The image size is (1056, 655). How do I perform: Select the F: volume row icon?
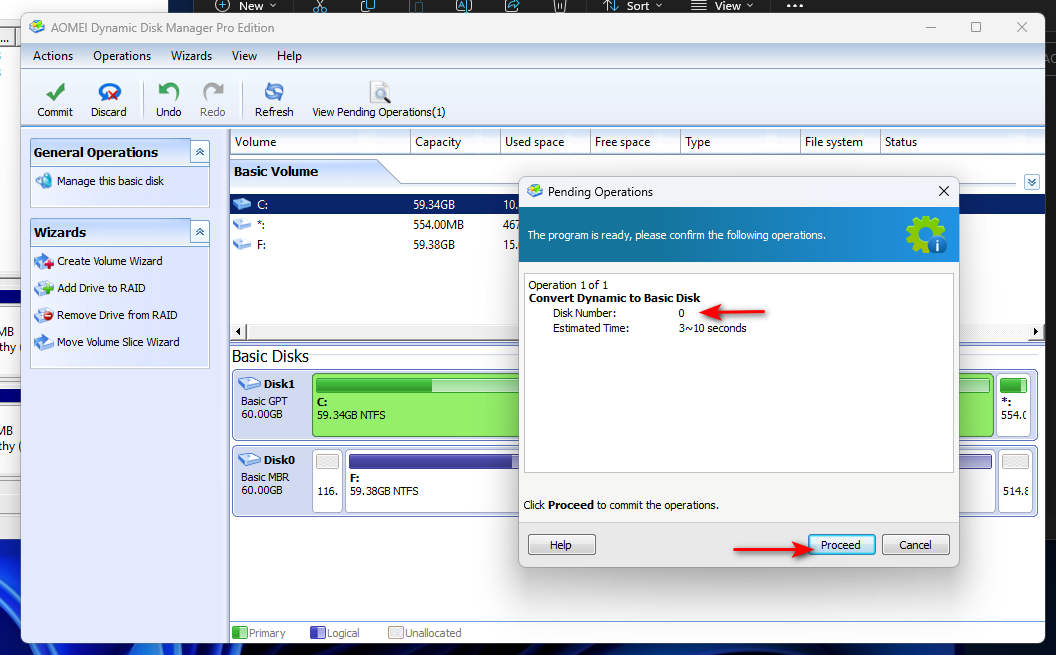pyautogui.click(x=242, y=244)
